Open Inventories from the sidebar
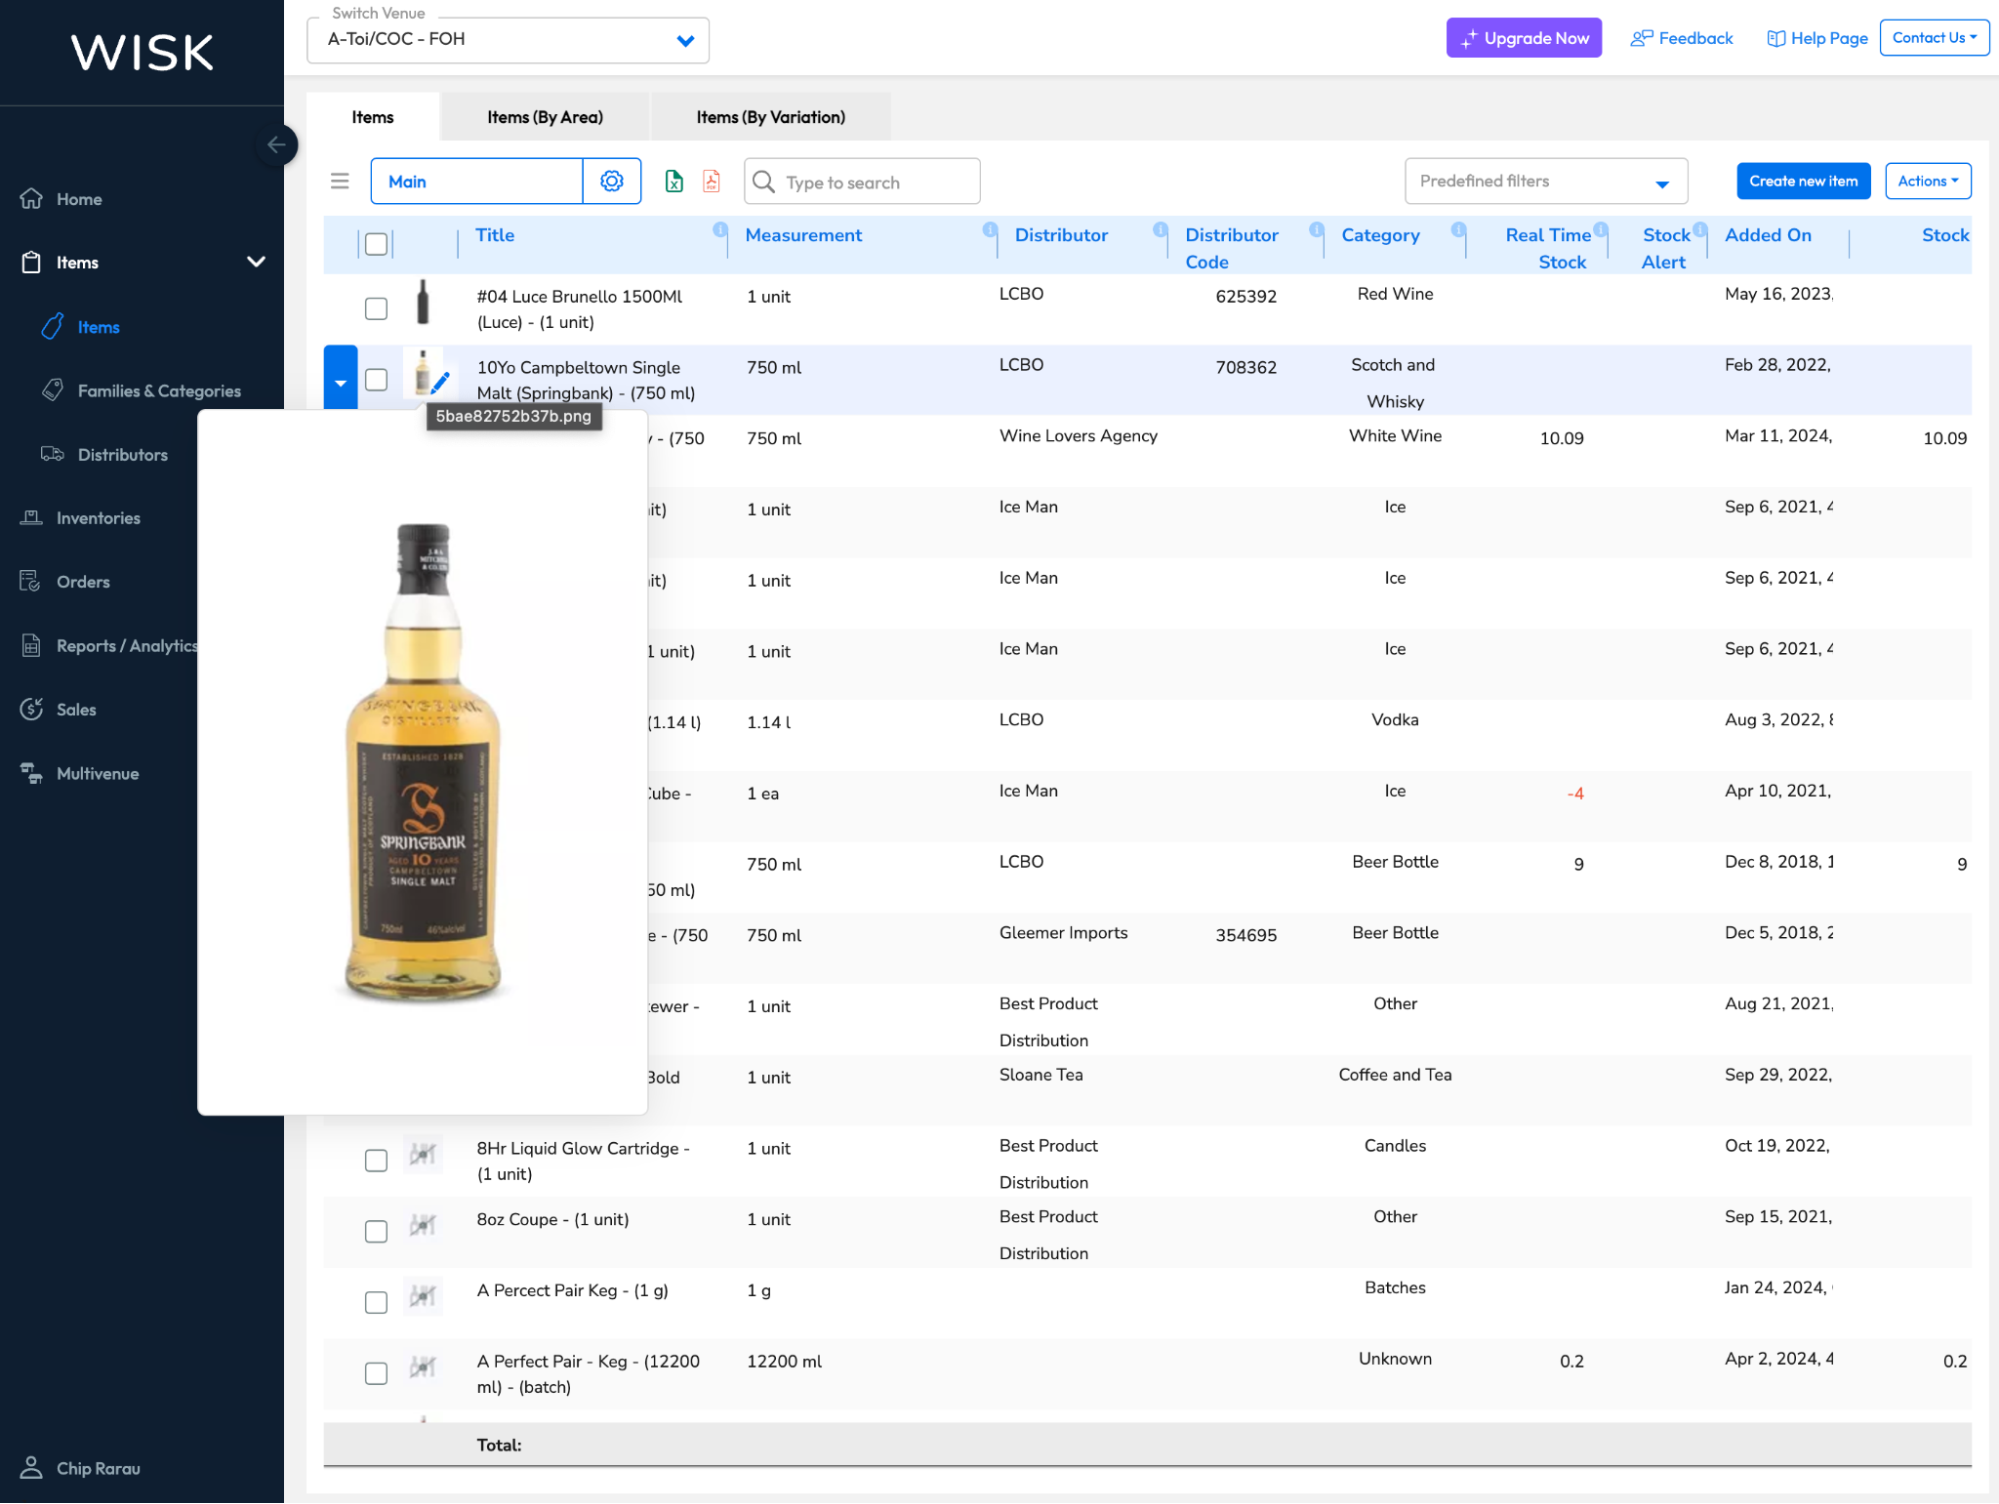The width and height of the screenshot is (1999, 1504). pyautogui.click(x=98, y=518)
